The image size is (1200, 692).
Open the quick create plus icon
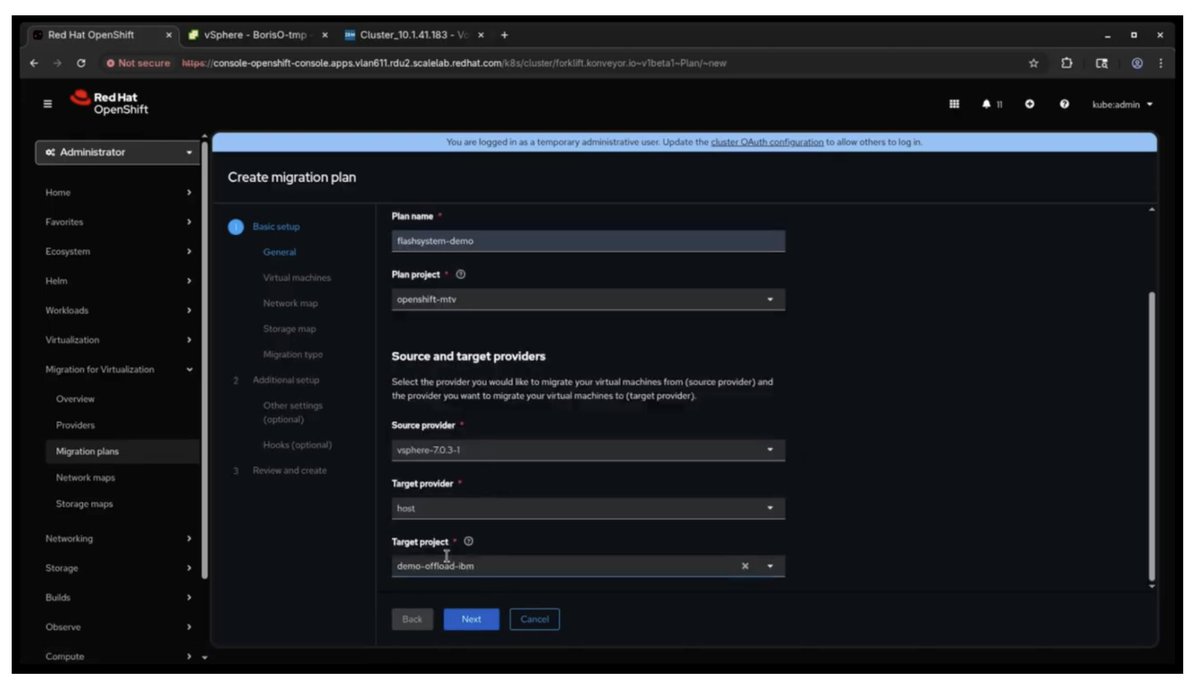pyautogui.click(x=1029, y=104)
